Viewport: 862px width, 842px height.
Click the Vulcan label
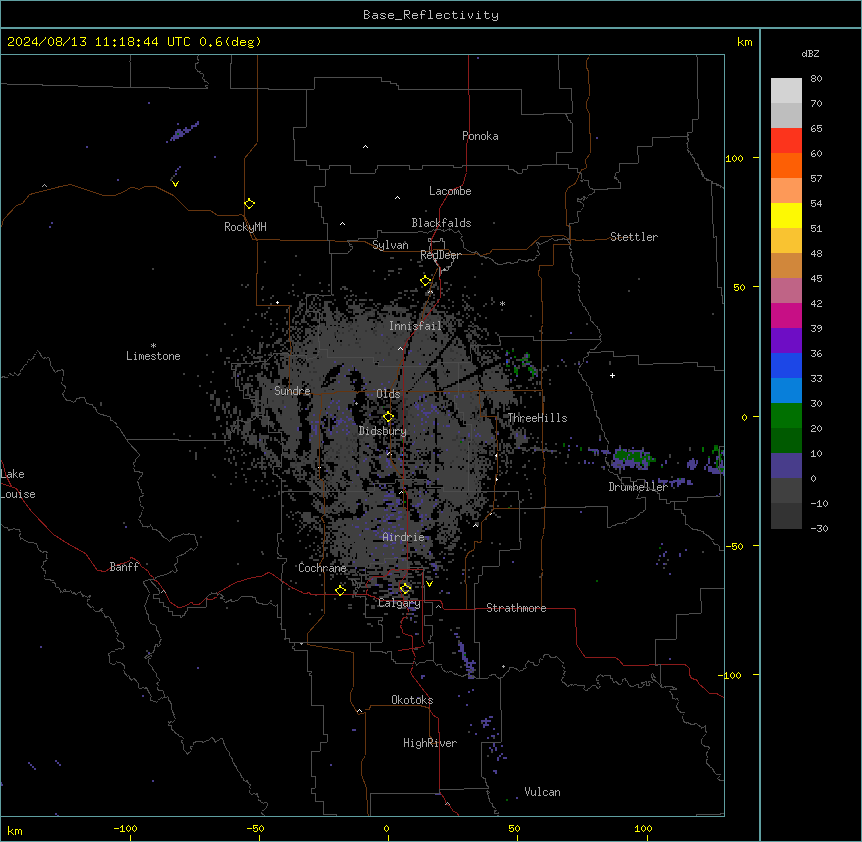[542, 792]
